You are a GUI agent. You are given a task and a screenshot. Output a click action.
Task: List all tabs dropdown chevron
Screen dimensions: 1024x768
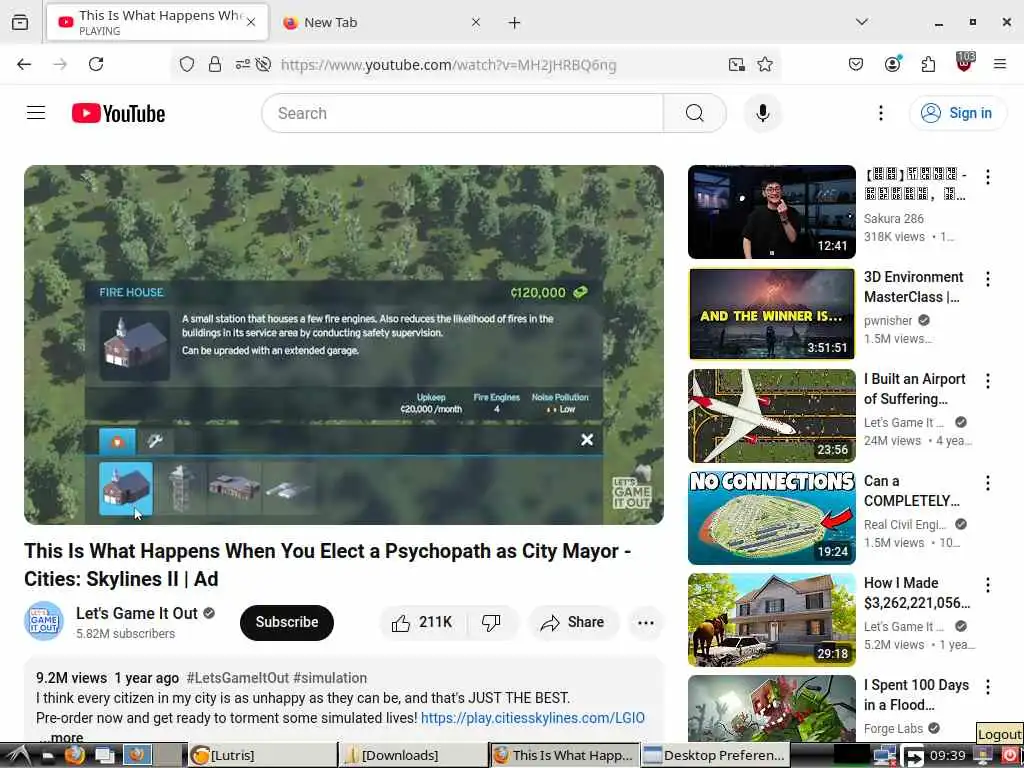click(x=861, y=22)
